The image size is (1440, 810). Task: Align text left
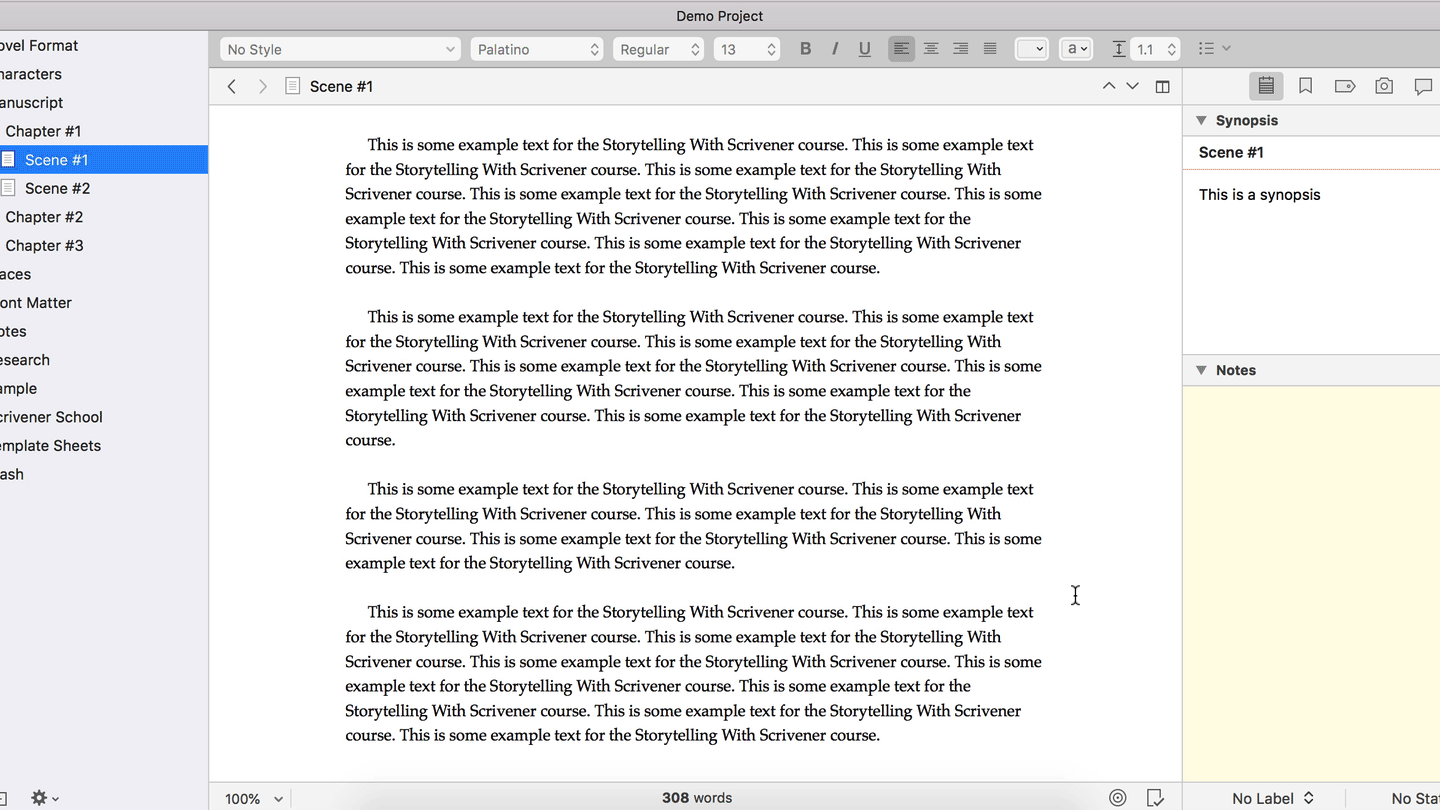[901, 49]
